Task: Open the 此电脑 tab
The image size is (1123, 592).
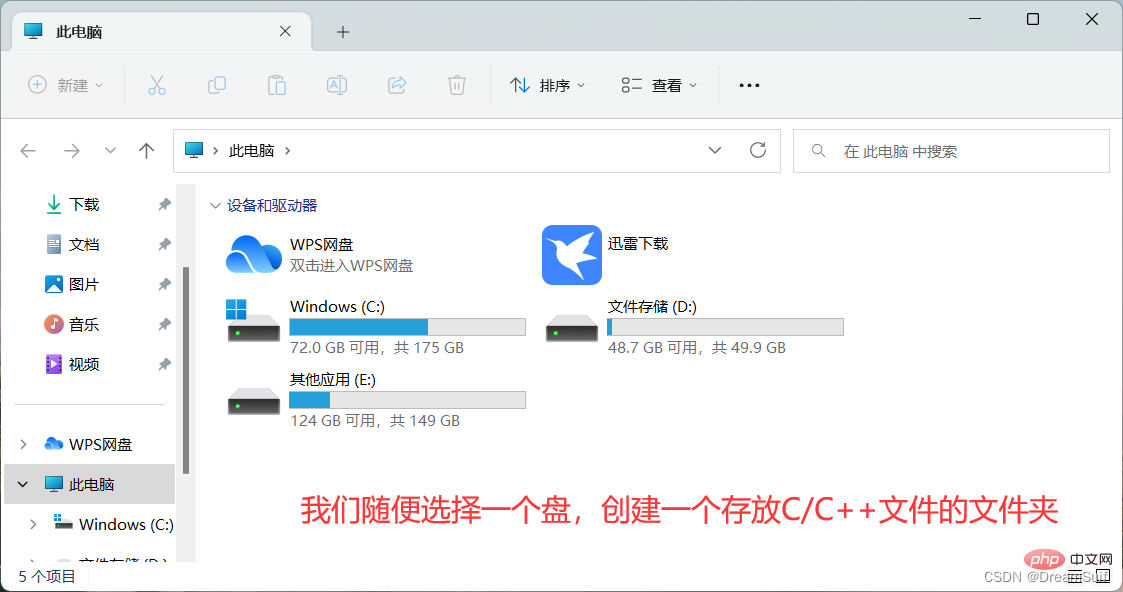Action: pyautogui.click(x=120, y=31)
